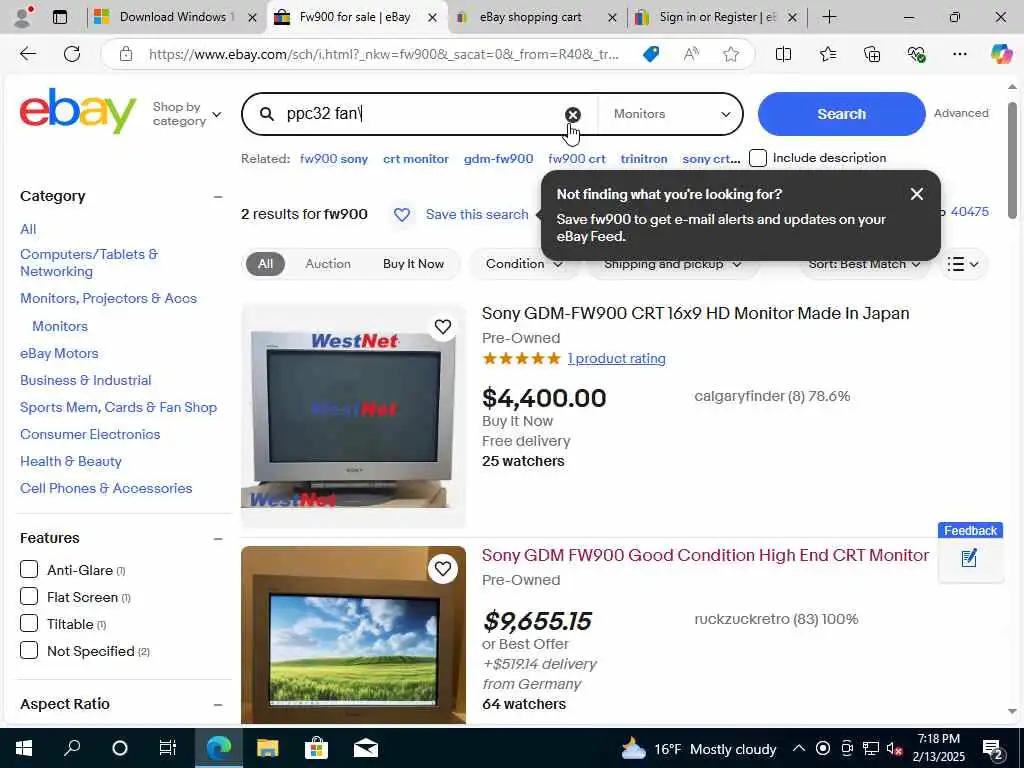Open split screen icon
The width and height of the screenshot is (1024, 768).
783,54
